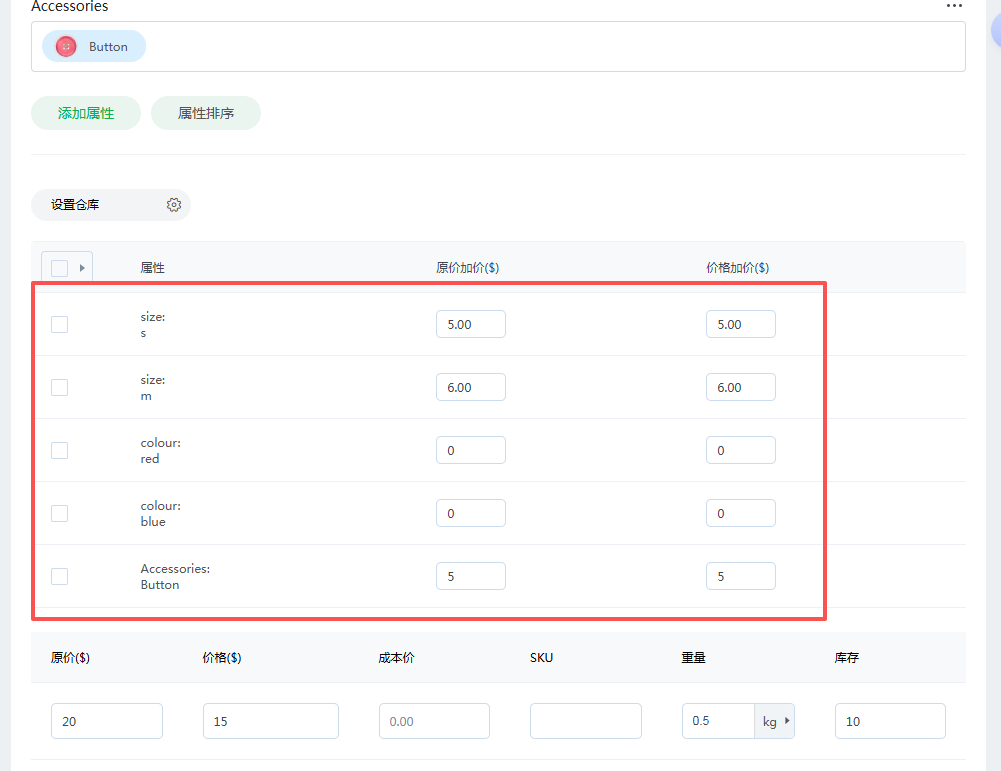Tick the colour: red row checkbox

(60, 450)
